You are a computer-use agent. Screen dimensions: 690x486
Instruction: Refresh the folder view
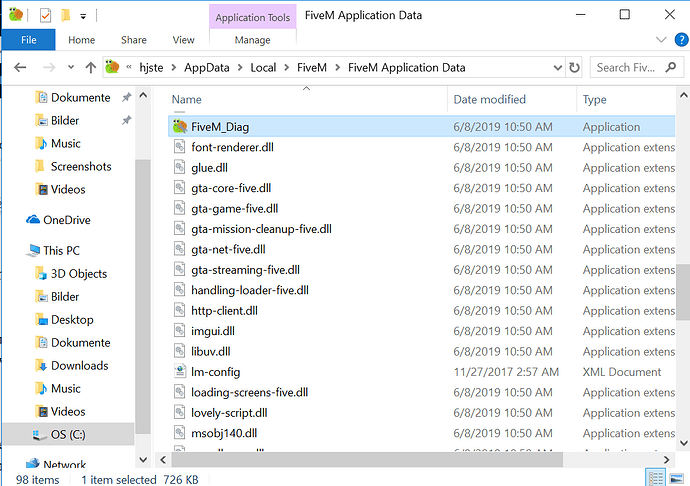pos(574,68)
